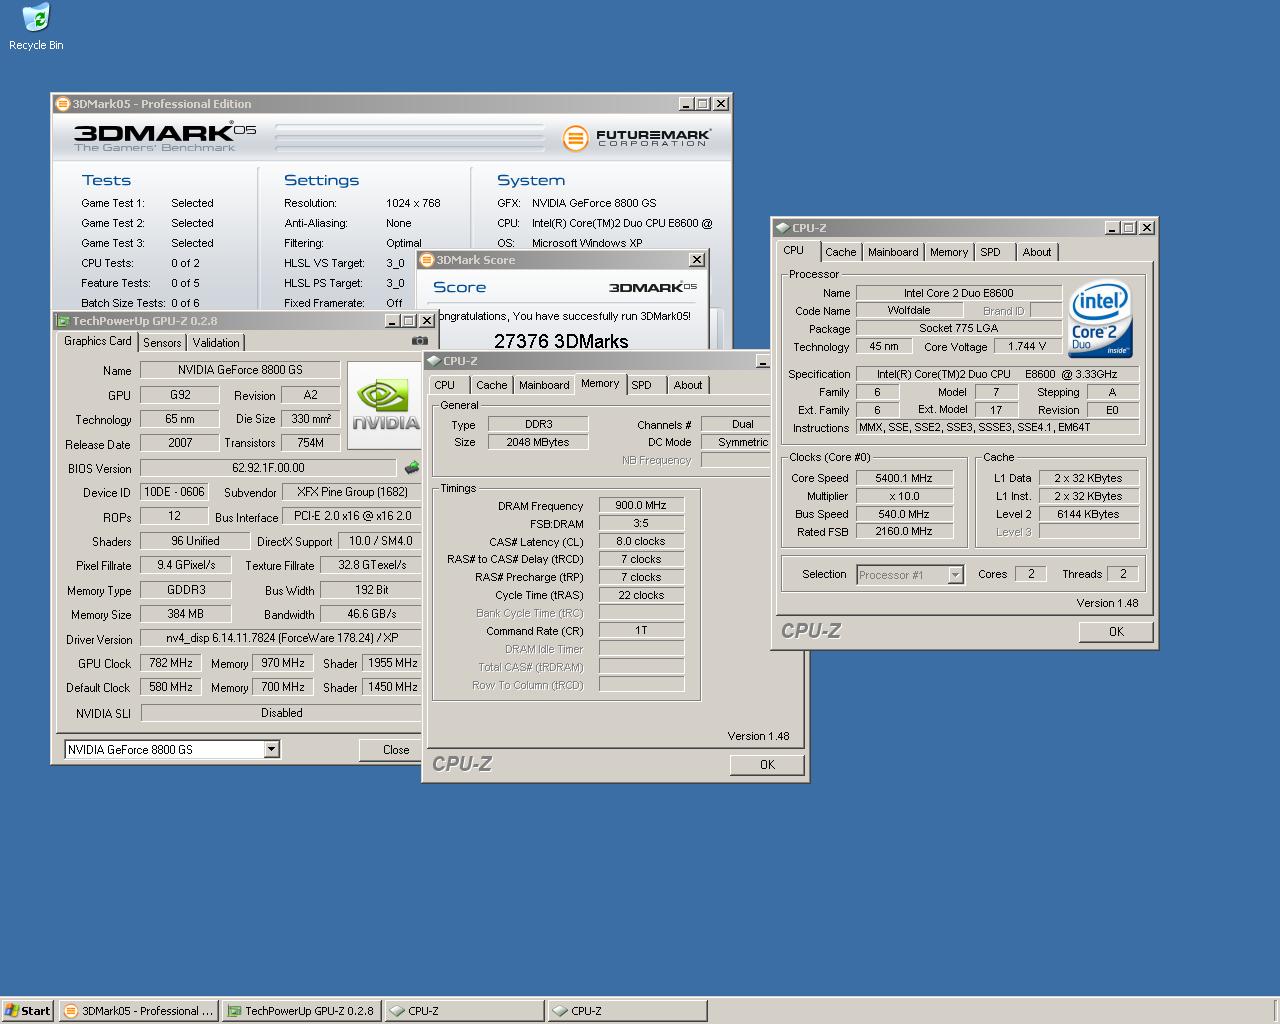Select SPD tab in CPU-Z Memory window
The image size is (1280, 1024).
642,385
